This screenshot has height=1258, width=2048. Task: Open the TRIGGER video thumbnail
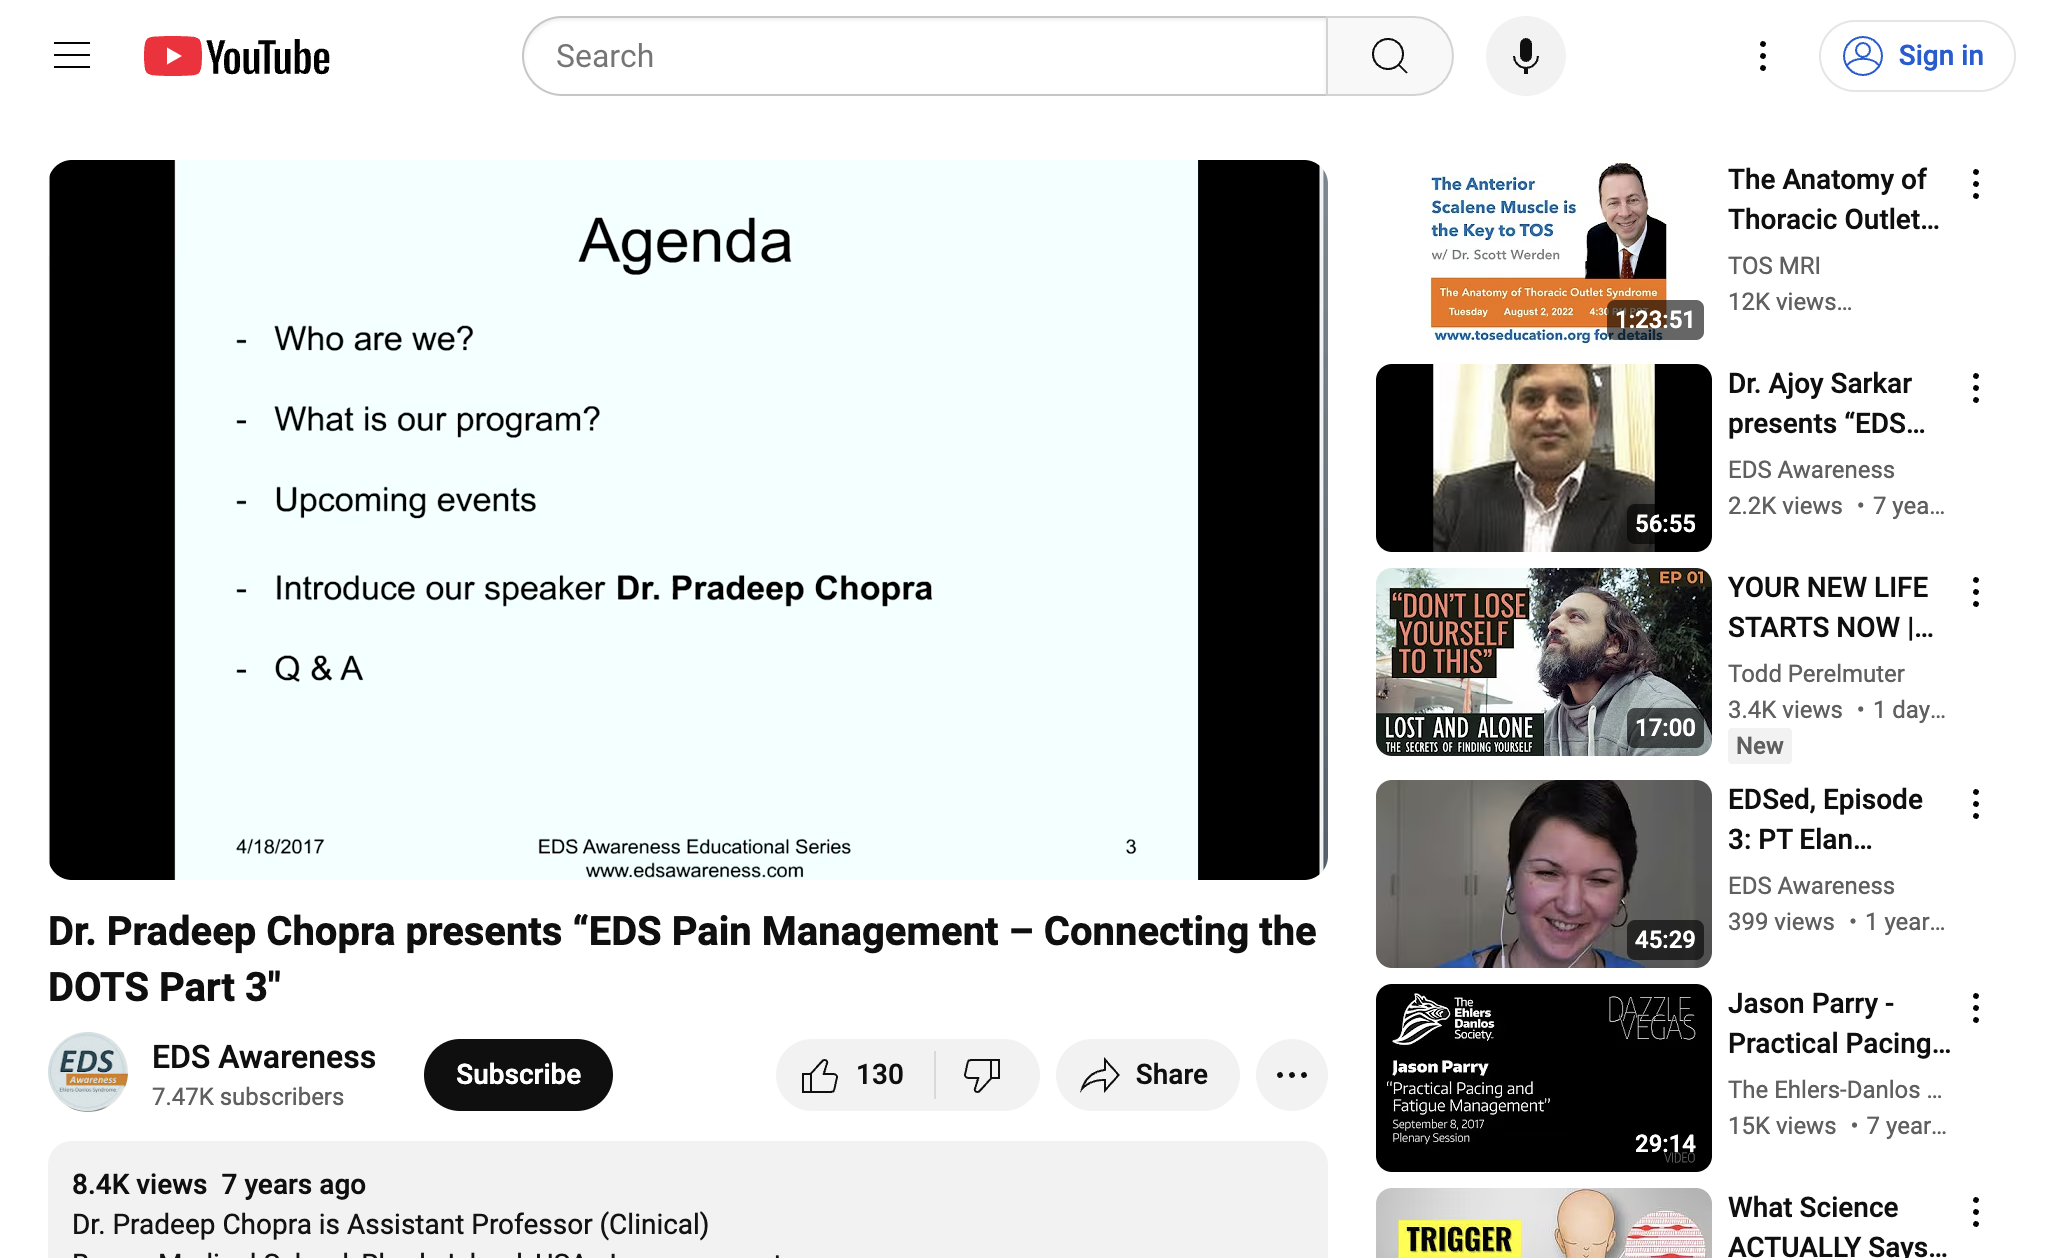click(1543, 1223)
